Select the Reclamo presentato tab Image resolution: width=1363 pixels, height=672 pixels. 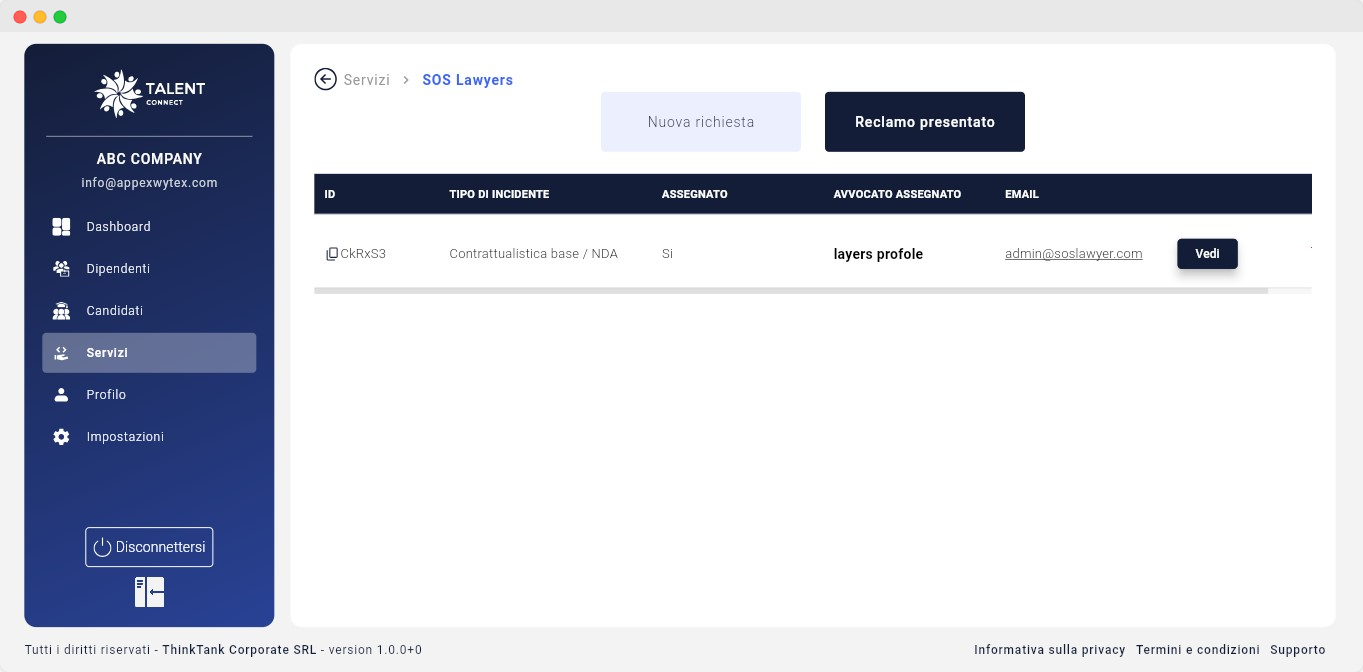point(924,122)
